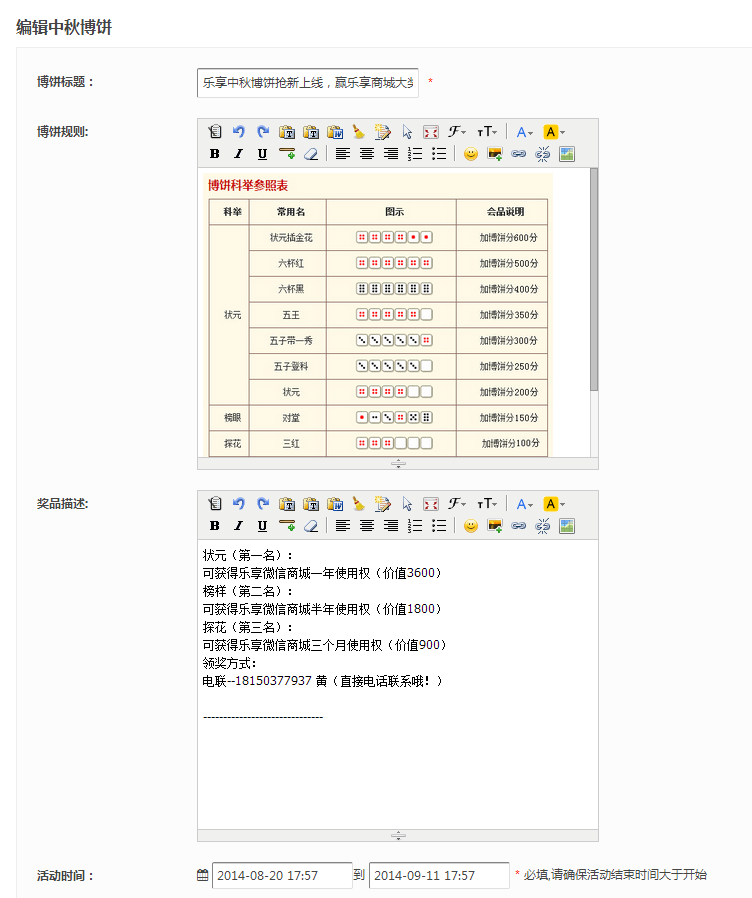Click redo in the 奖品描述 editor toolbar
The height and width of the screenshot is (898, 752).
tap(263, 504)
